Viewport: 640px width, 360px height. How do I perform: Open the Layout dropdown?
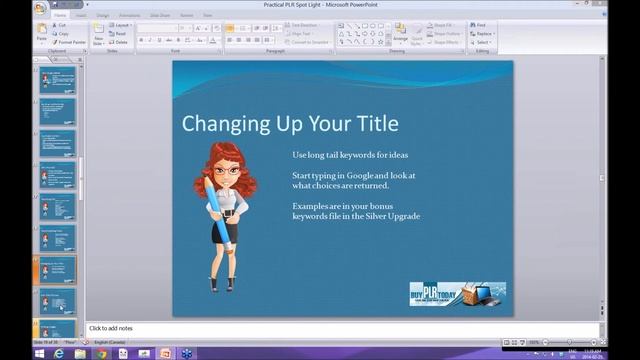(x=120, y=25)
